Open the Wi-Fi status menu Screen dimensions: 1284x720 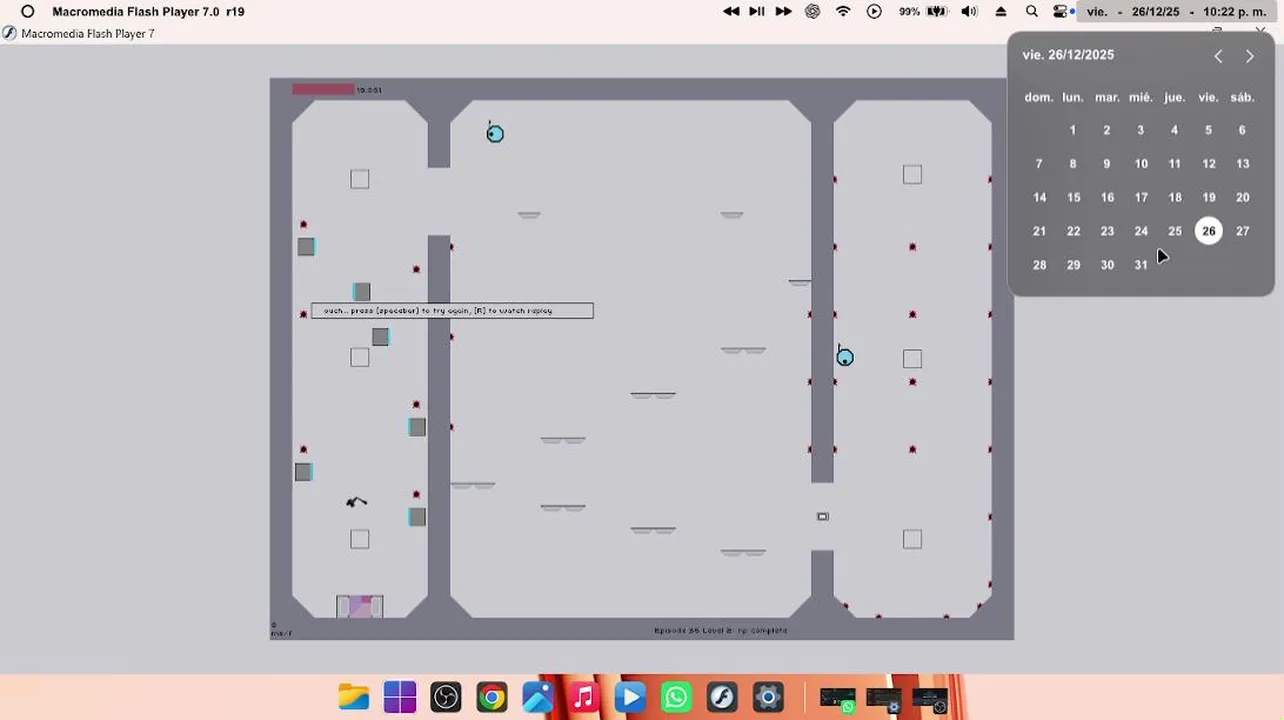coord(843,12)
